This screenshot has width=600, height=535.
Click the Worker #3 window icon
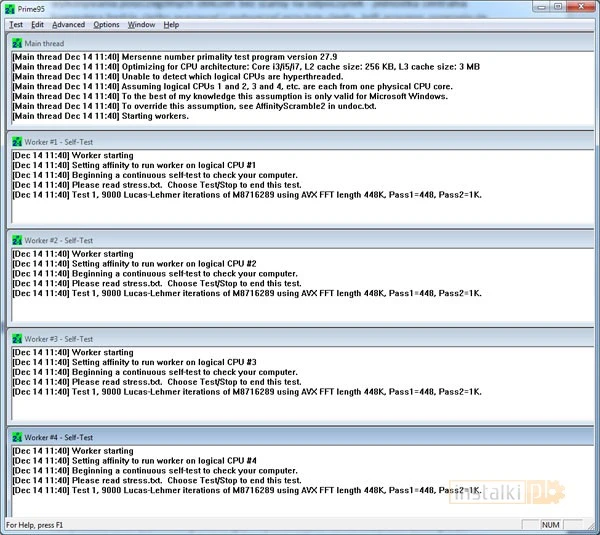[16, 339]
